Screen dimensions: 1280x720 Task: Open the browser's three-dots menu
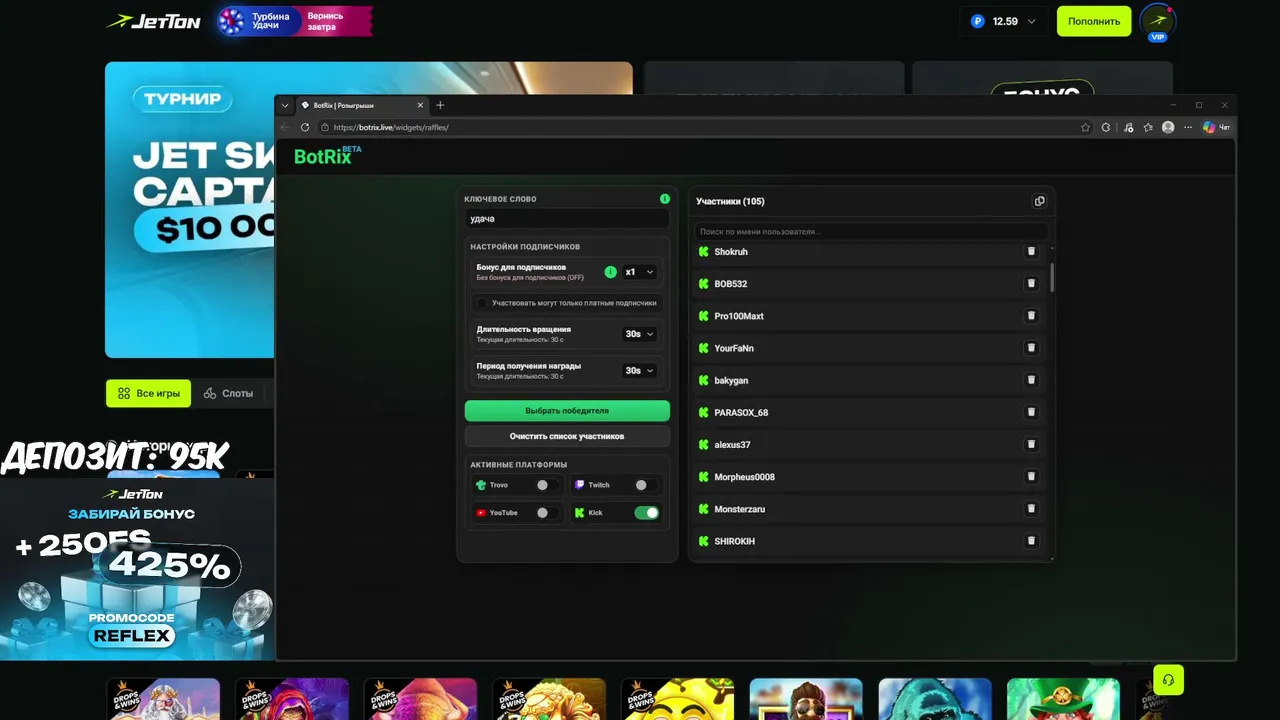tap(1188, 127)
